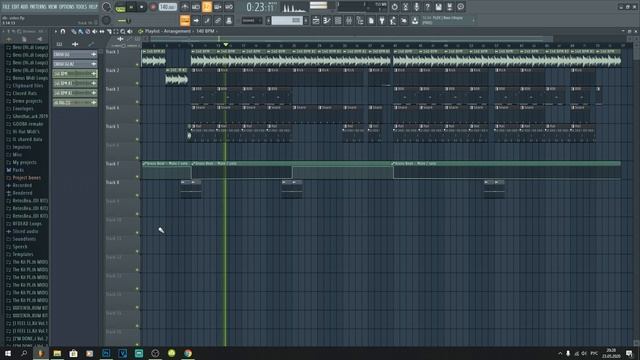Toggle the countdown before recording button

207,7
